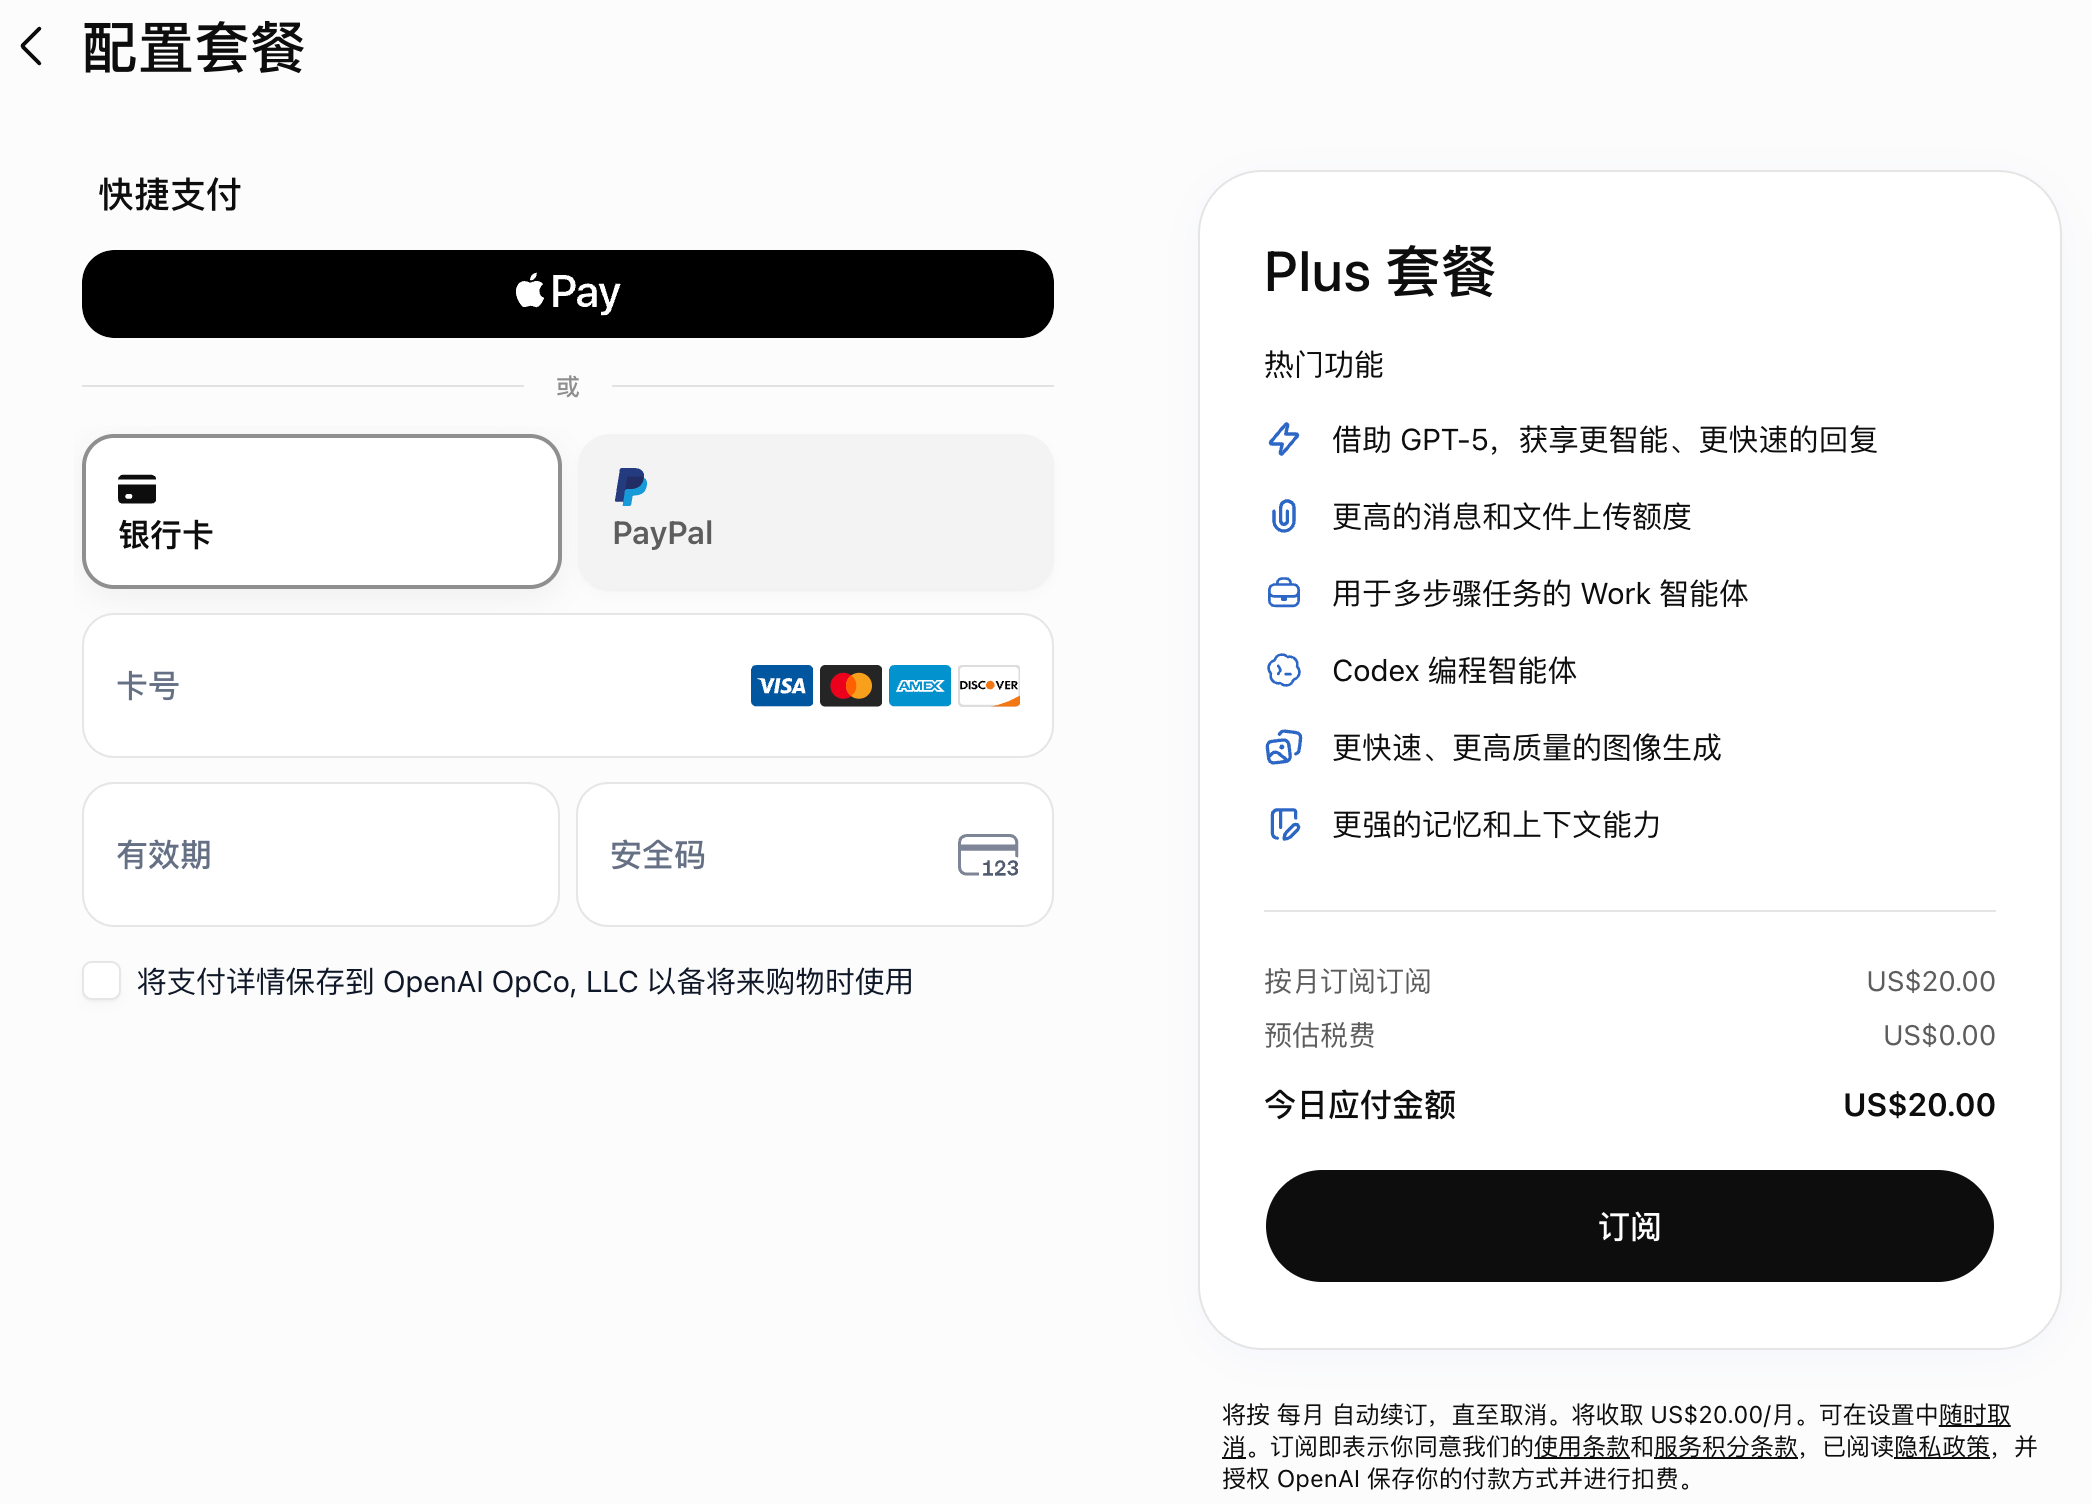Click the 配置套餐 page title

194,48
